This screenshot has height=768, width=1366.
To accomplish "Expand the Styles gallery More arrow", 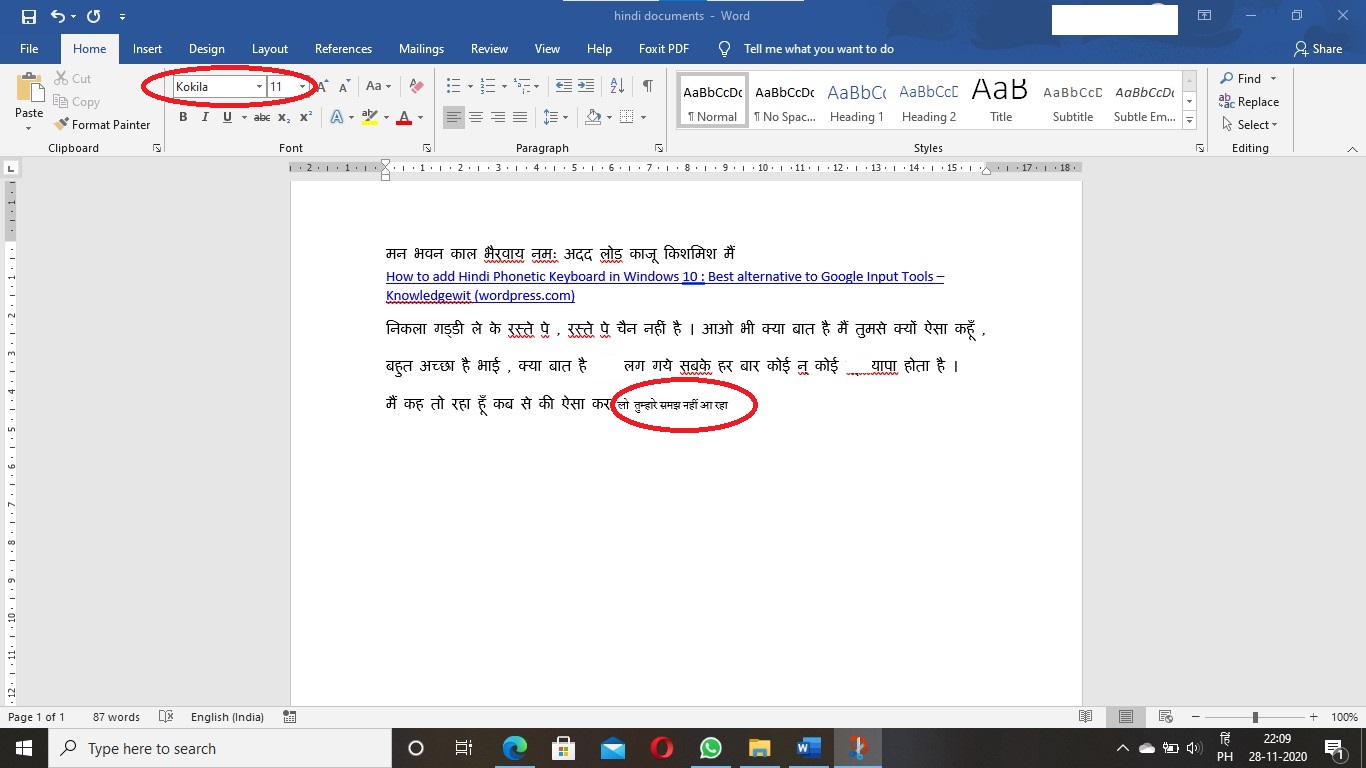I will (x=1189, y=121).
